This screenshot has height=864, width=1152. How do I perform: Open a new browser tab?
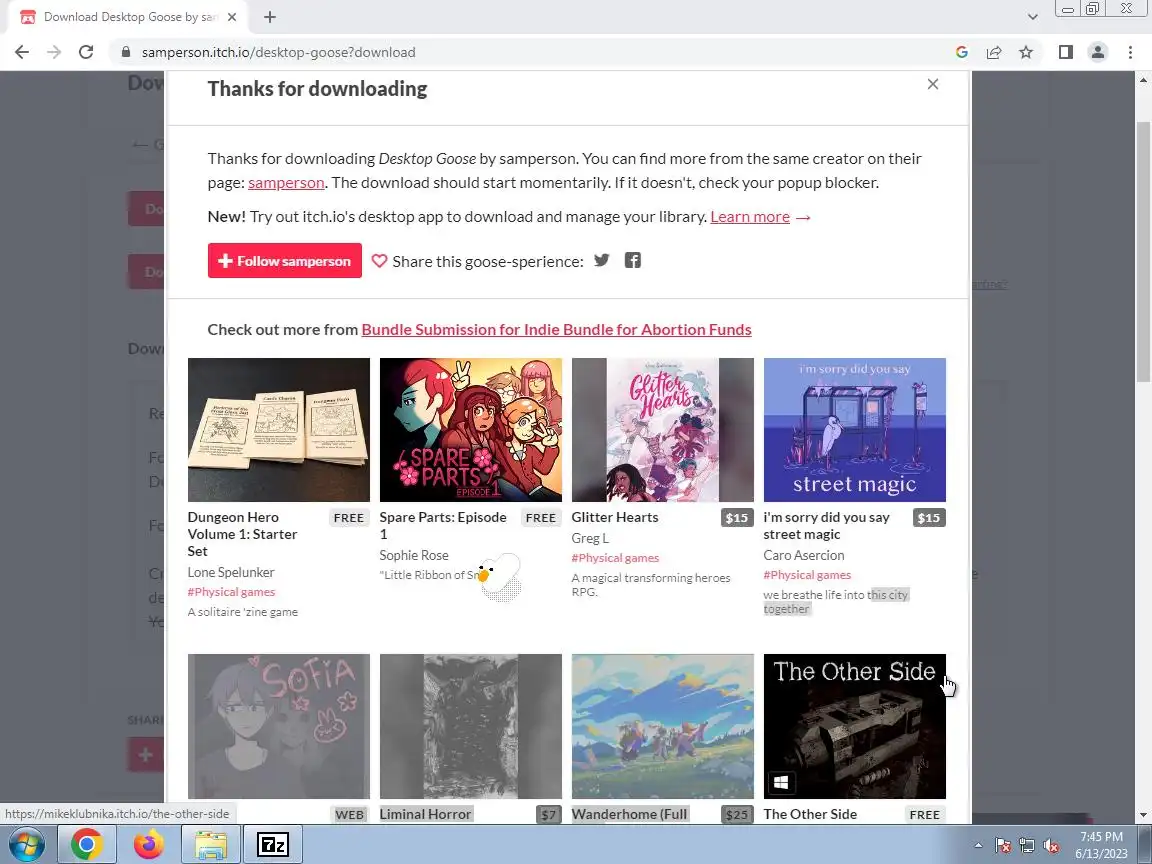pyautogui.click(x=270, y=17)
